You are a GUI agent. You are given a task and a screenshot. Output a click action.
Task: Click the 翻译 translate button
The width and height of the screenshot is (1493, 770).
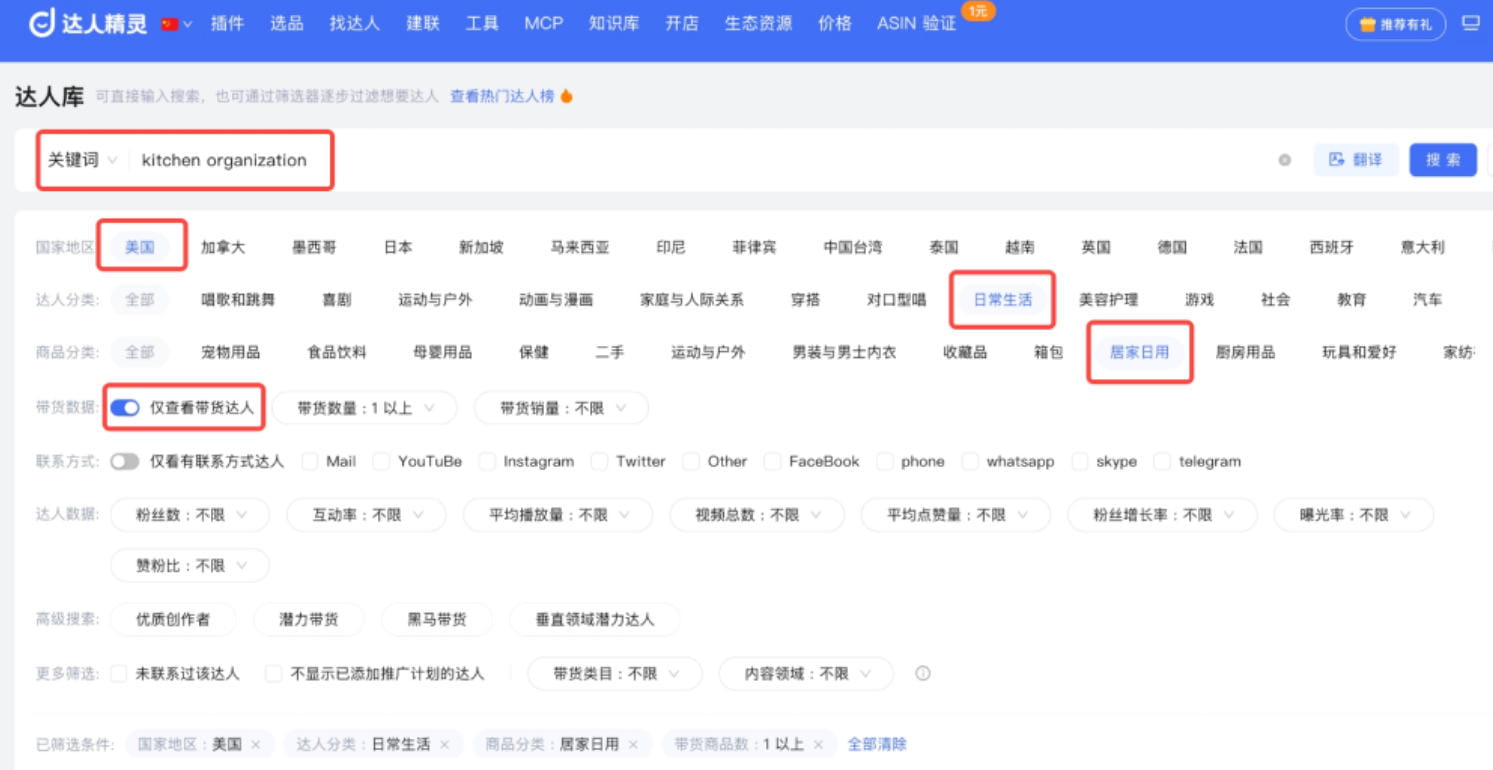point(1356,160)
